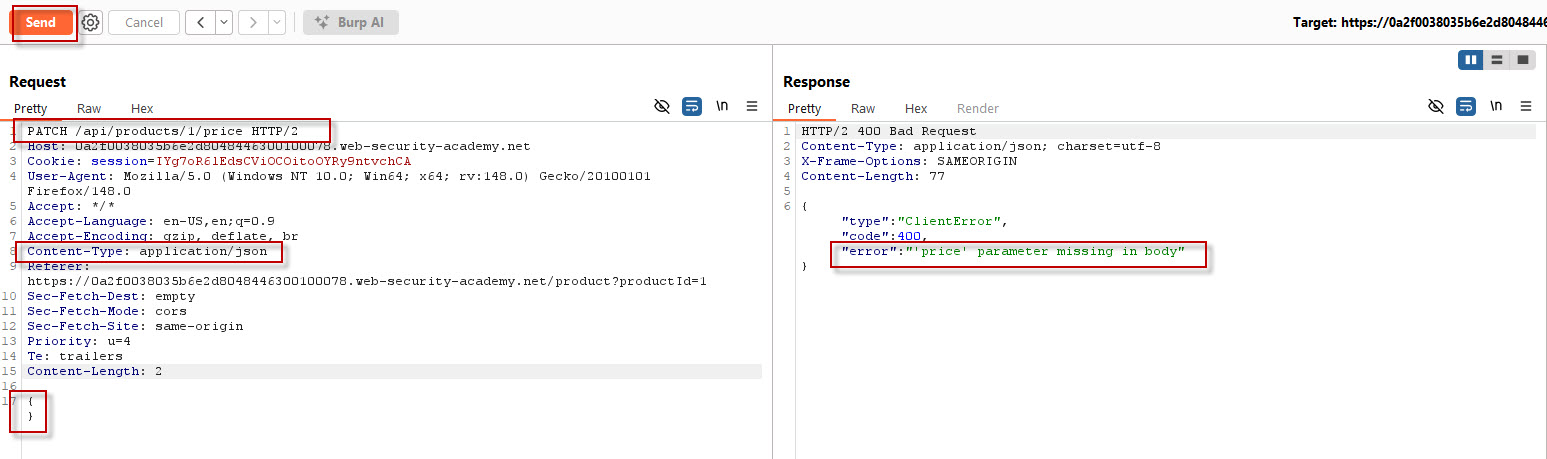This screenshot has height=459, width=1547.
Task: Switch Response panel to Hex tab
Action: point(916,108)
